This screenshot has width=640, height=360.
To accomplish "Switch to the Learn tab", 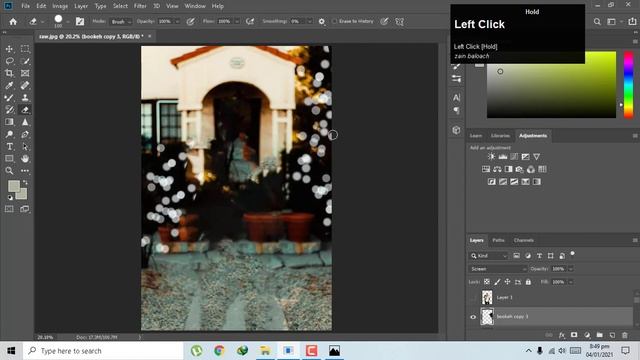I will [476, 136].
